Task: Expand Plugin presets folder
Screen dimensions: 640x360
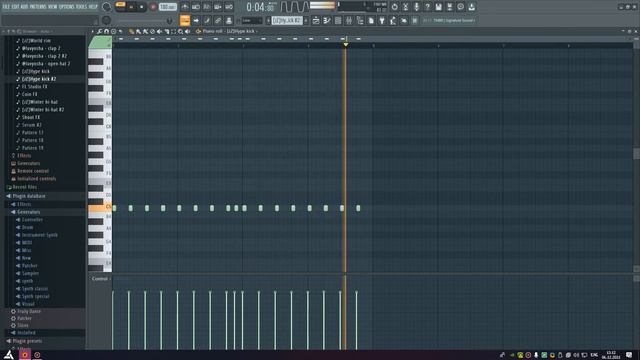Action: coord(27,341)
